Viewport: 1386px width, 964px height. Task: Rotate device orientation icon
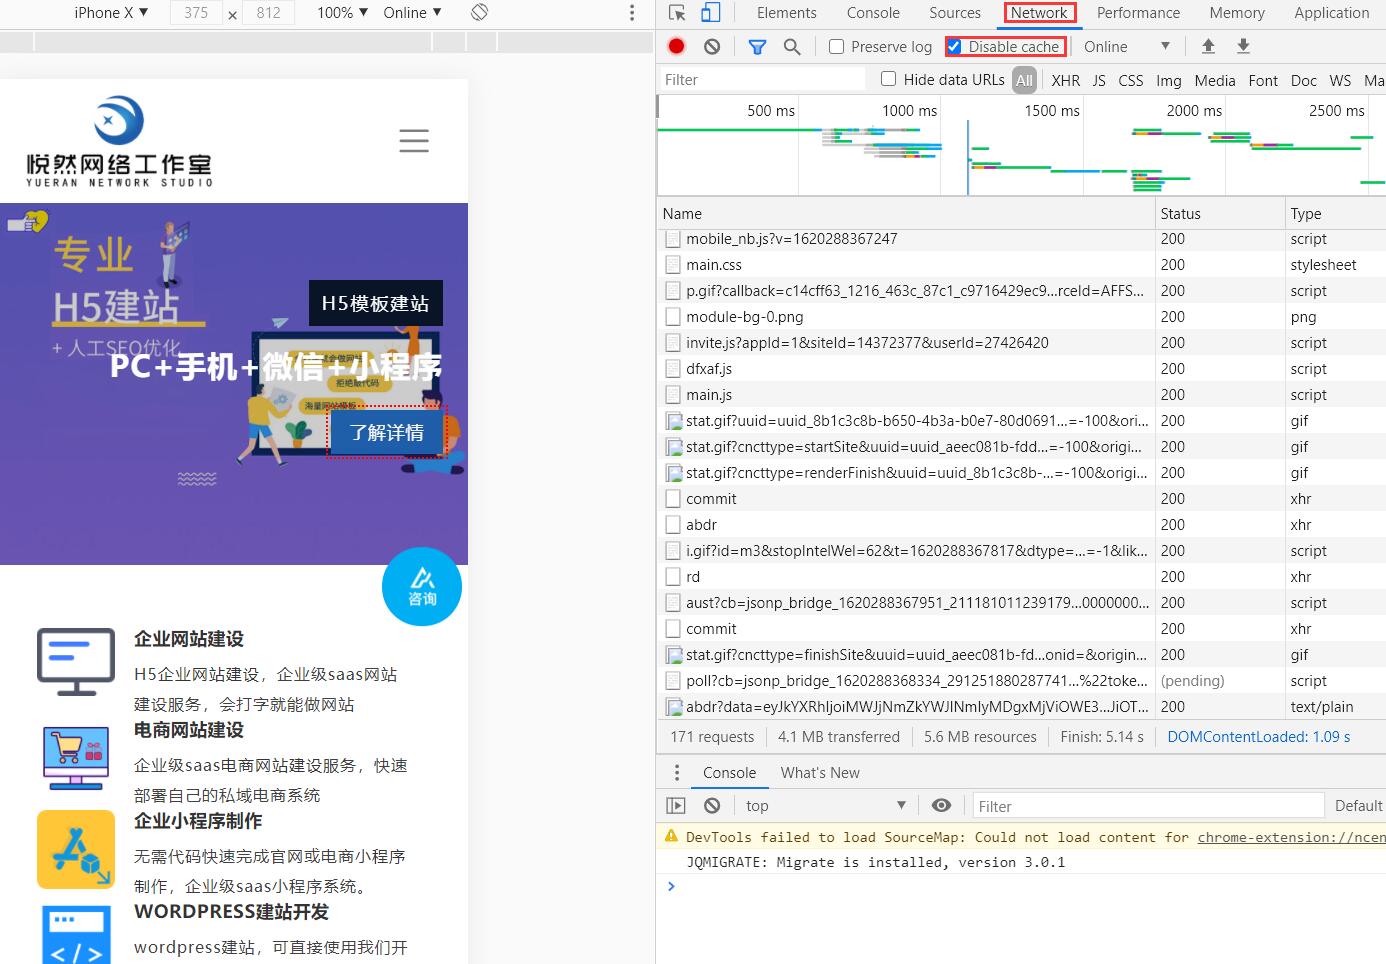[x=480, y=12]
